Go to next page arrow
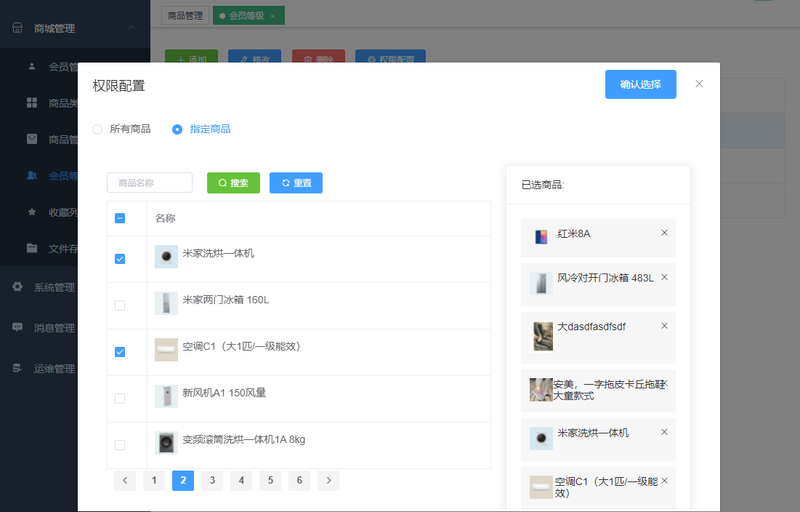 click(329, 480)
